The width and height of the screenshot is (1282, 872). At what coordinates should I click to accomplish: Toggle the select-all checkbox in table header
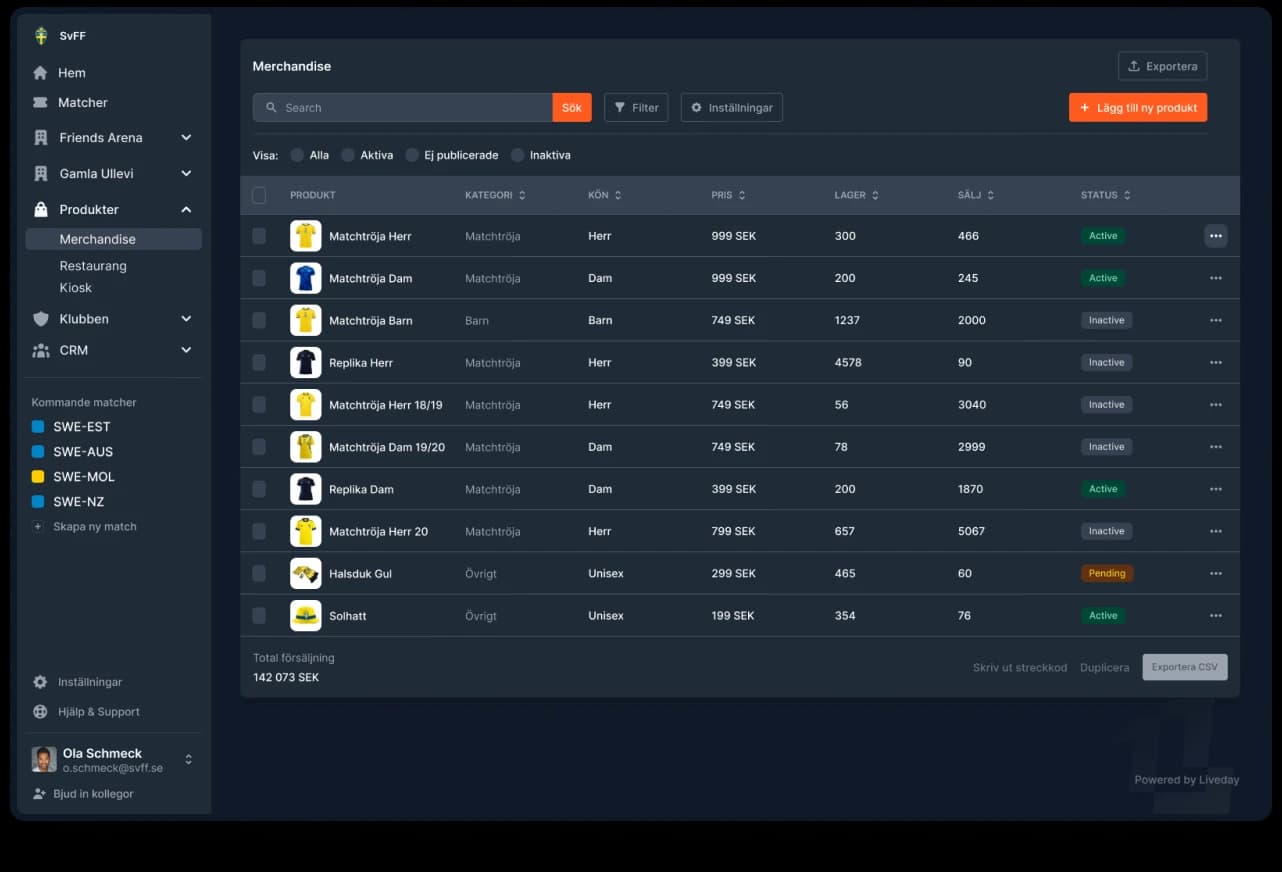click(259, 195)
